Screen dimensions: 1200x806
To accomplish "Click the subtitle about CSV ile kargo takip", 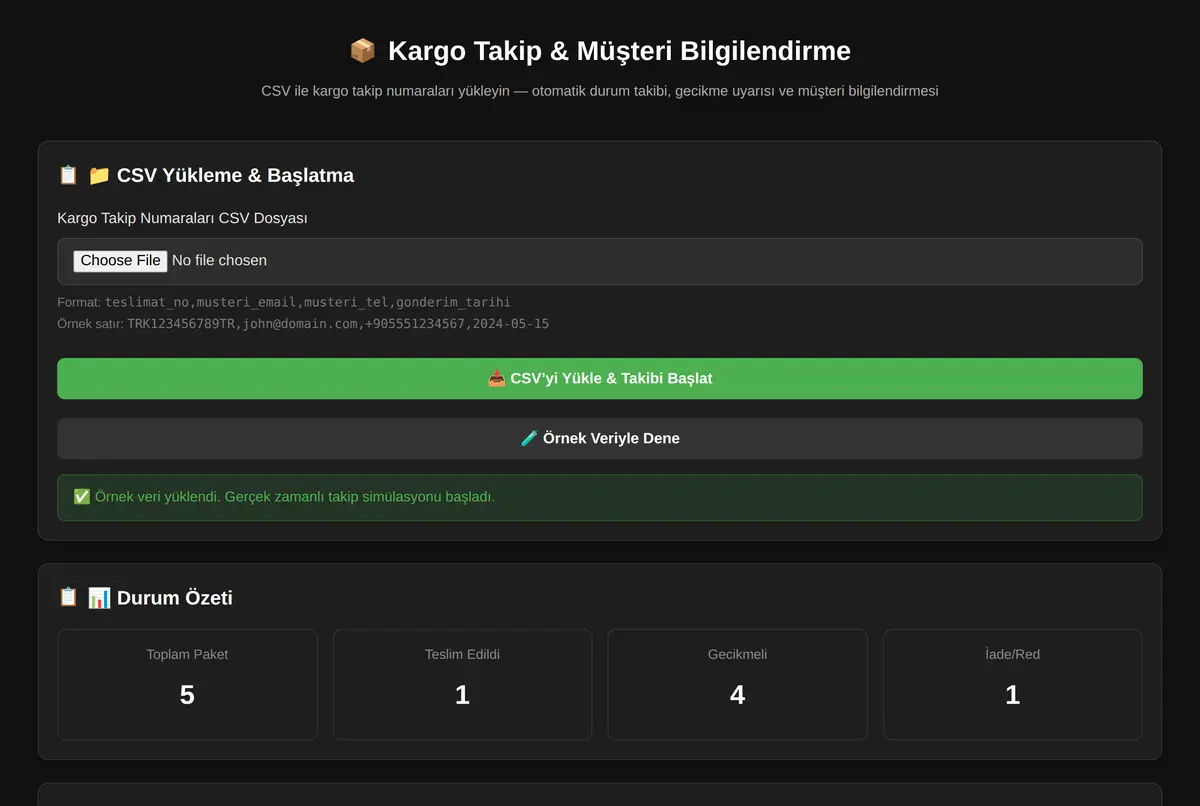I will coord(600,91).
